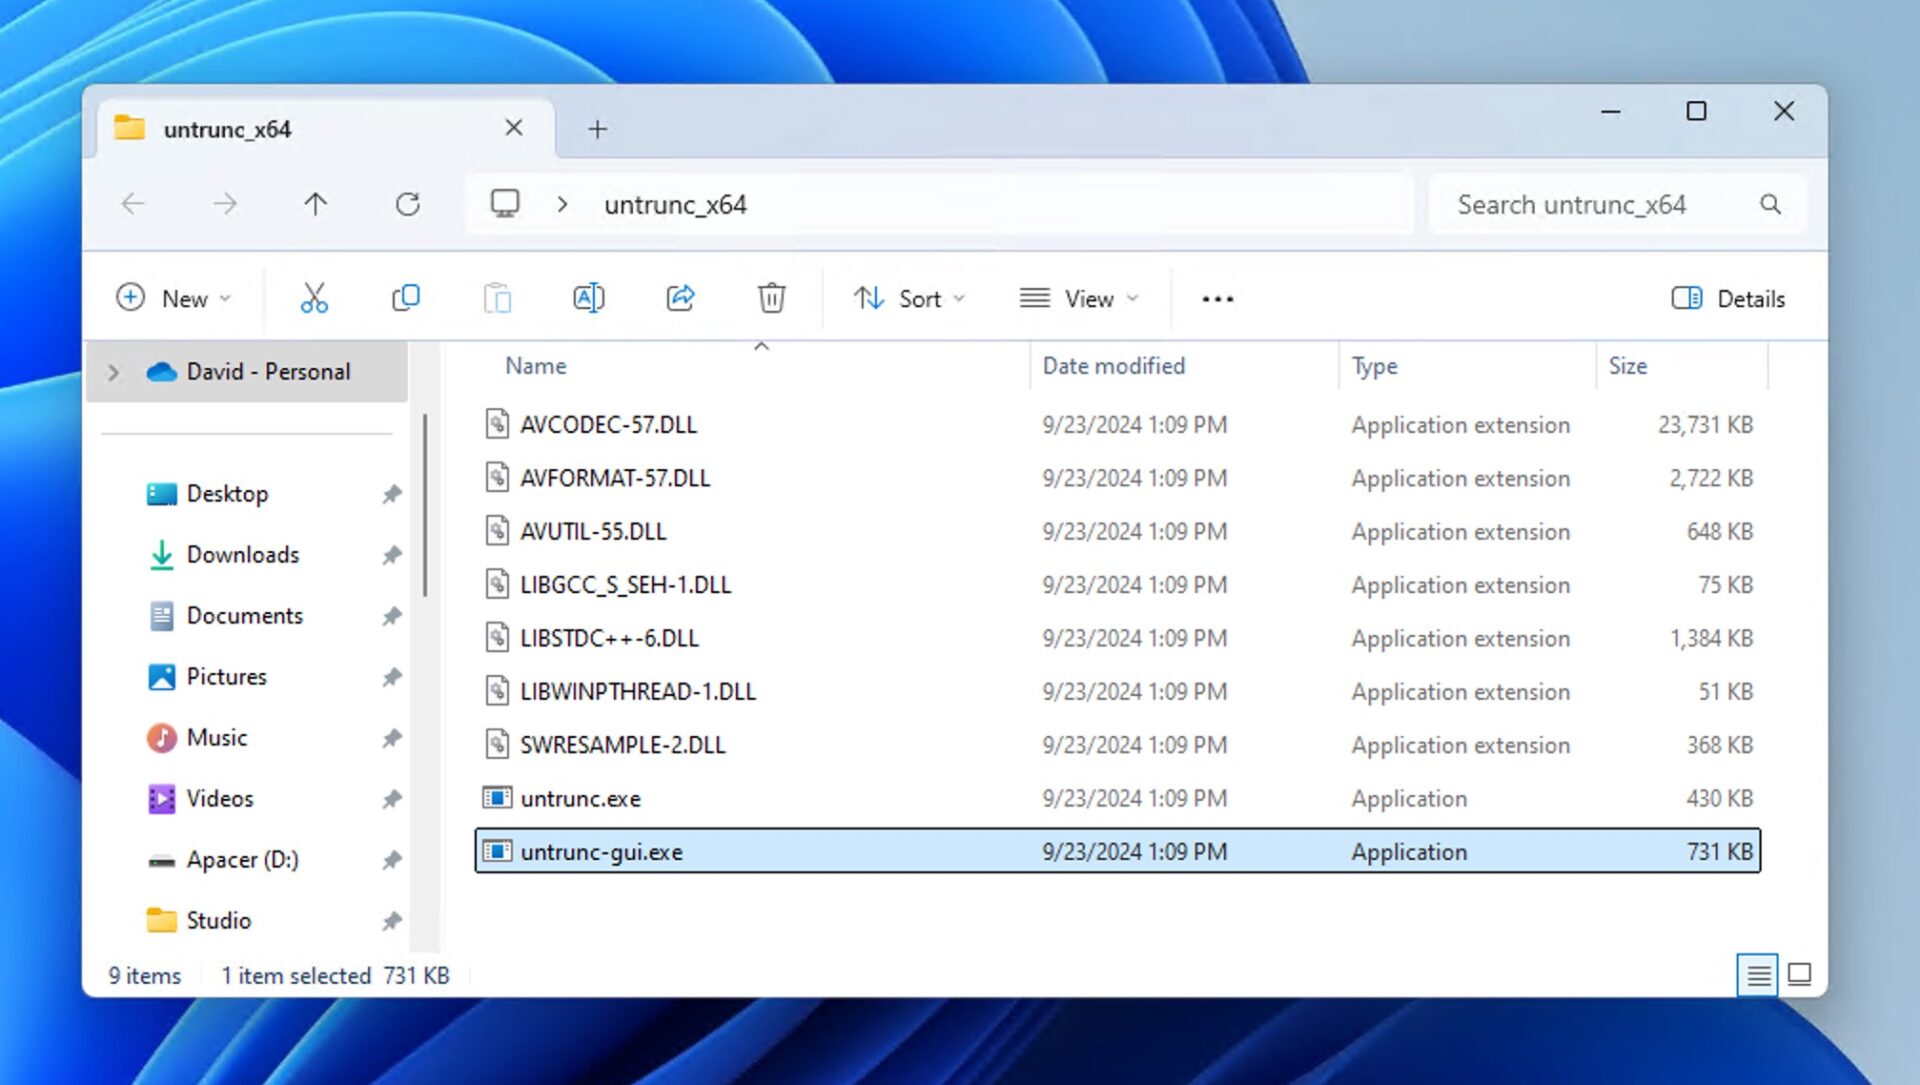
Task: Click the Paste icon in the toolbar
Action: click(x=497, y=297)
